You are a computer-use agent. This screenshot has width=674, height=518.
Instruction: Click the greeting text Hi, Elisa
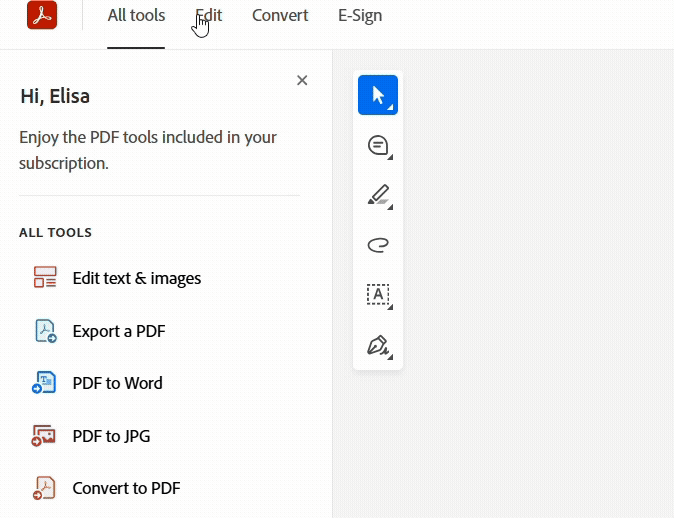point(55,96)
